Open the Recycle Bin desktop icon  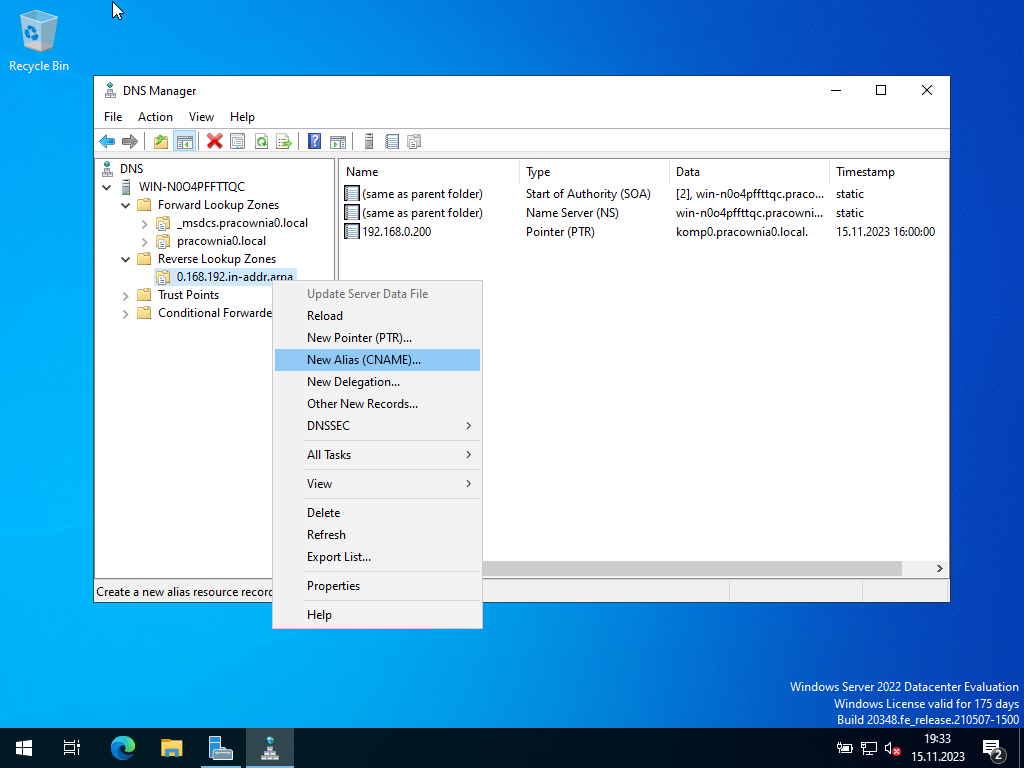click(x=39, y=40)
